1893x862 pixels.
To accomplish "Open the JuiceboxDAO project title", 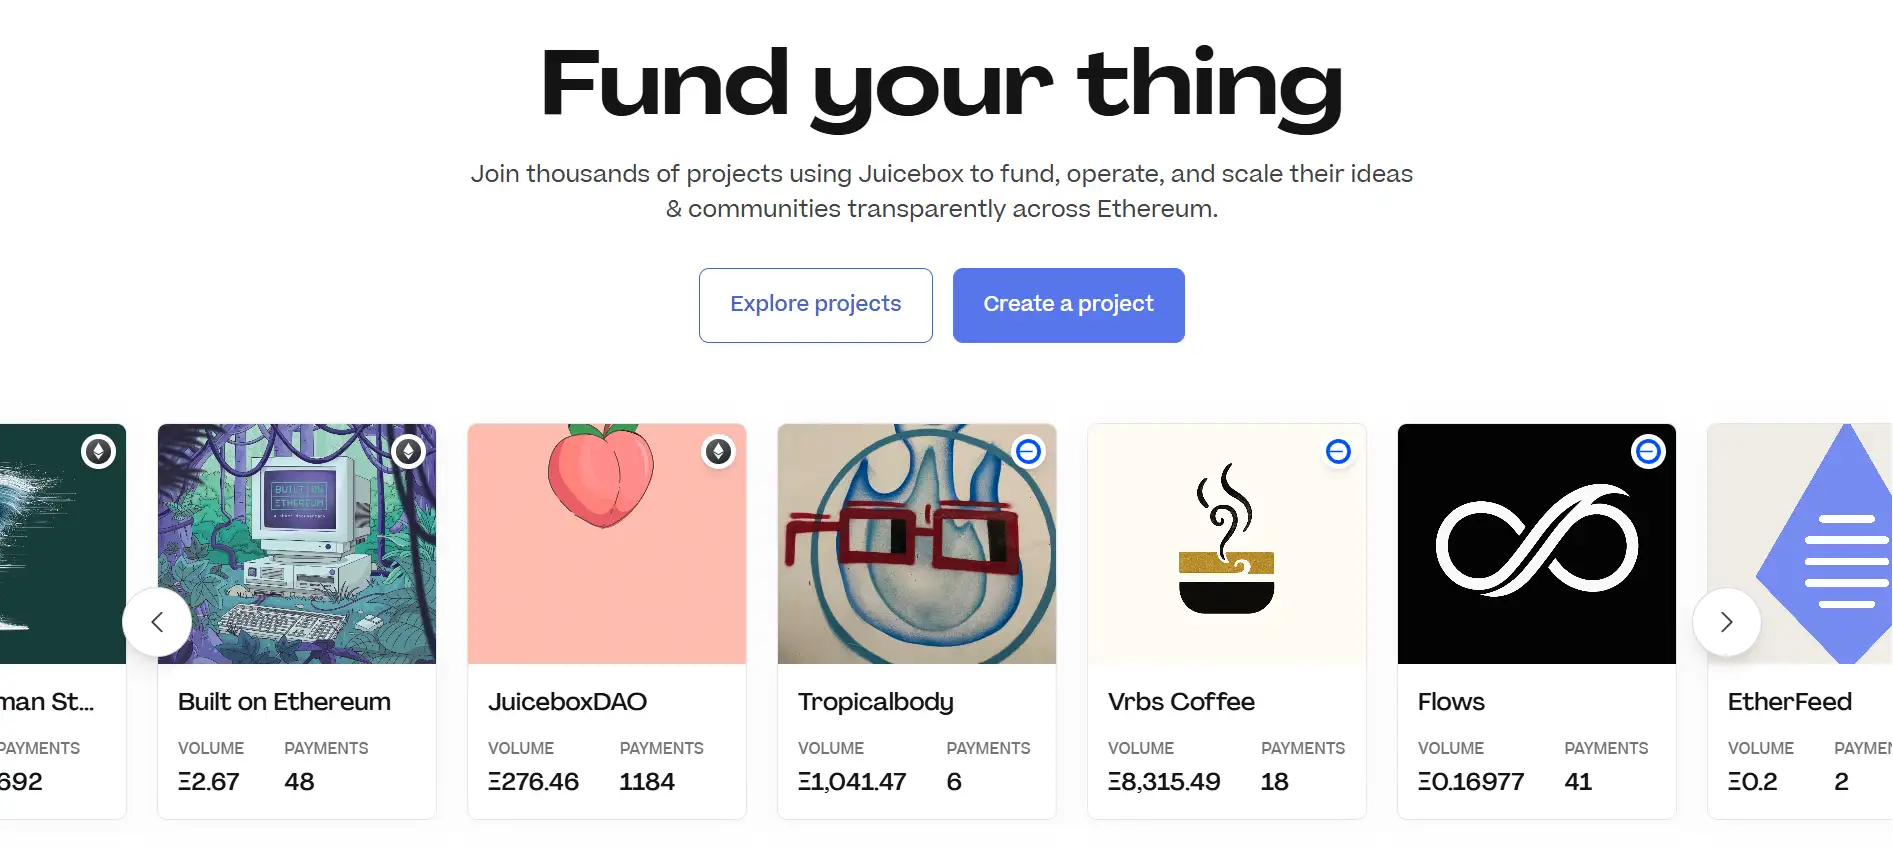I will pos(567,702).
